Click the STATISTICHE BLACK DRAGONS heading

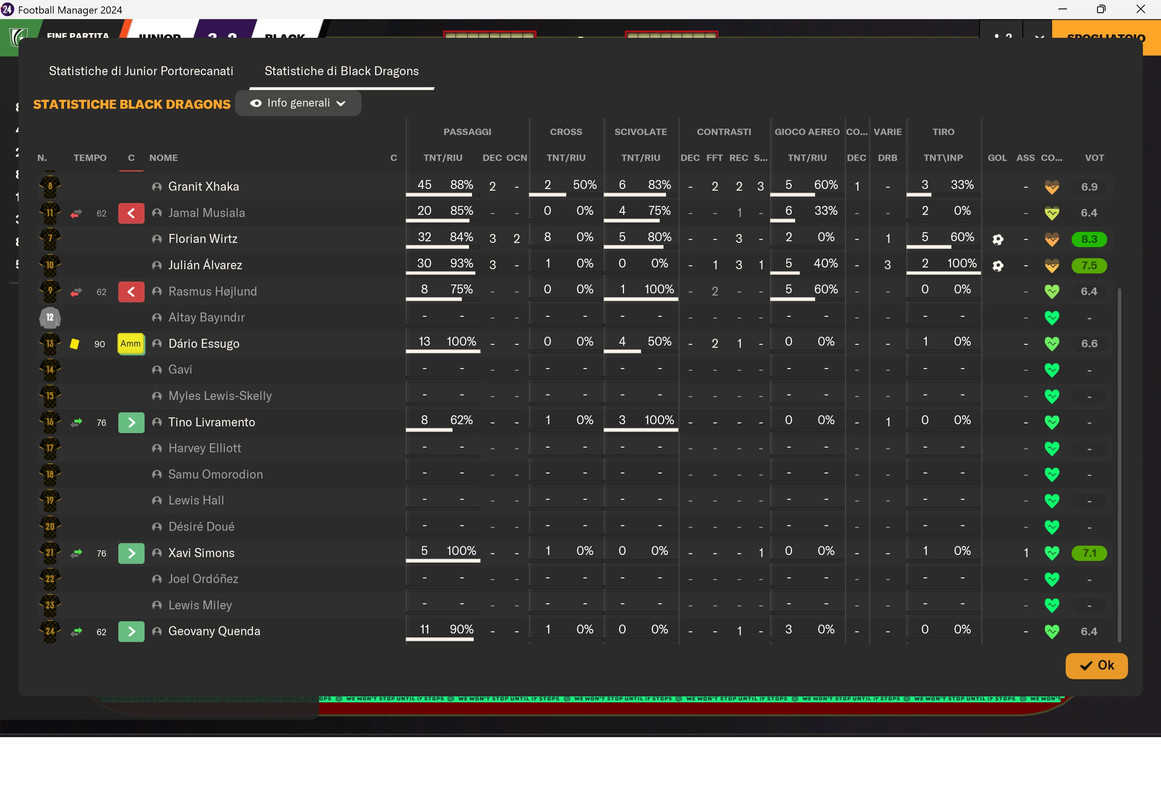tap(132, 104)
